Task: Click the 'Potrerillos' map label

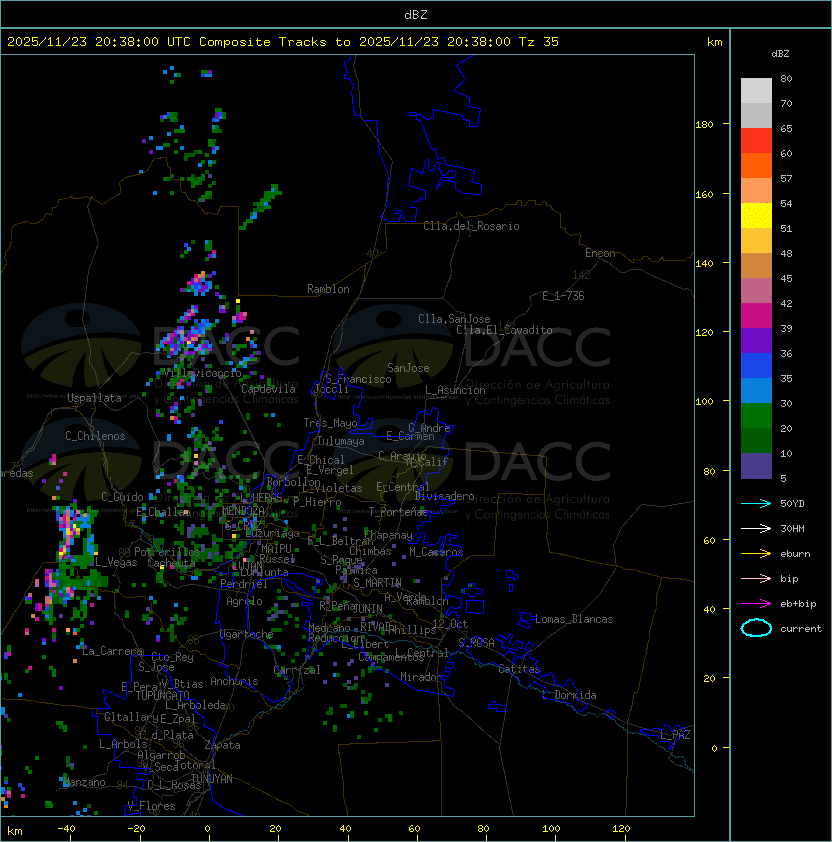Action: coord(167,552)
